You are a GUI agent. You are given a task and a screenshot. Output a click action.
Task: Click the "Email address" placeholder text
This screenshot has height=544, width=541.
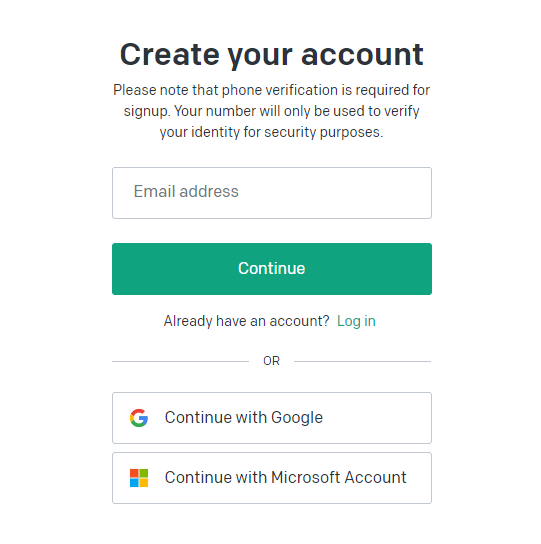pos(186,192)
